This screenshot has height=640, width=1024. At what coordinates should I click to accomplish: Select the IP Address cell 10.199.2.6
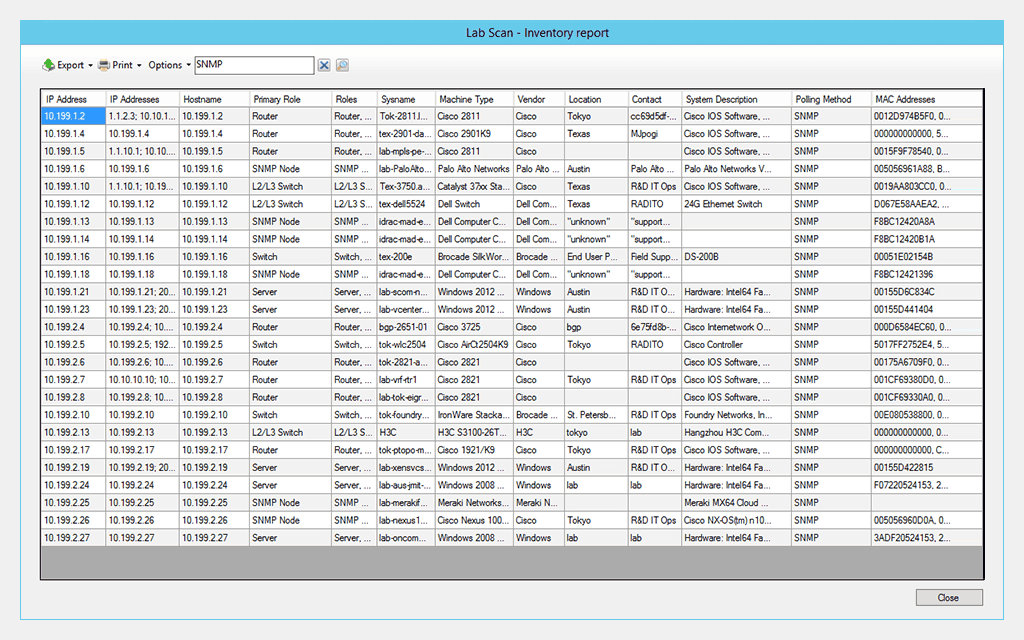tap(73, 362)
